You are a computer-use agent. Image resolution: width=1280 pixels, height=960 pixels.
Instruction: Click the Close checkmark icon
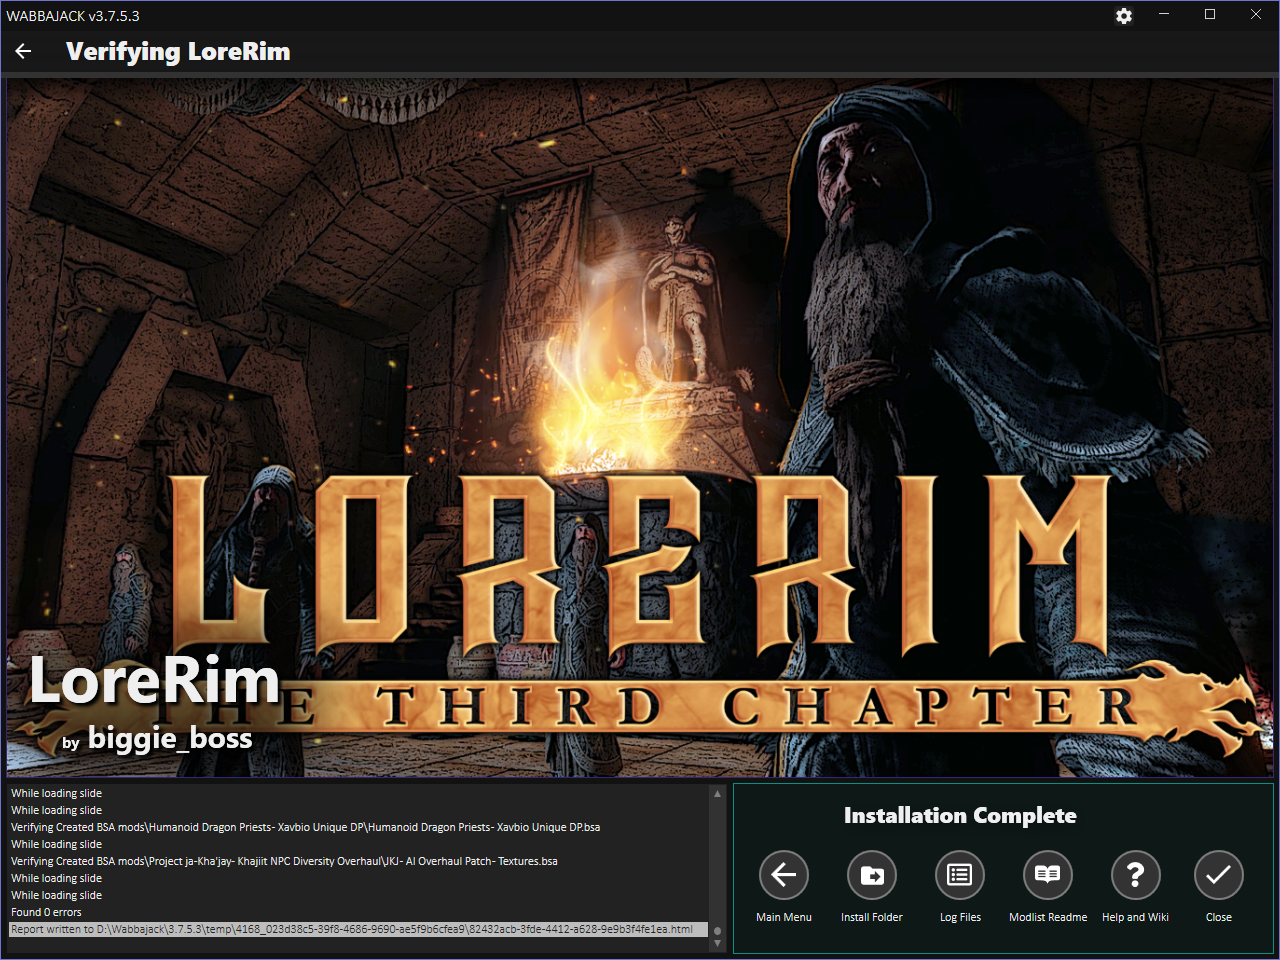point(1219,875)
